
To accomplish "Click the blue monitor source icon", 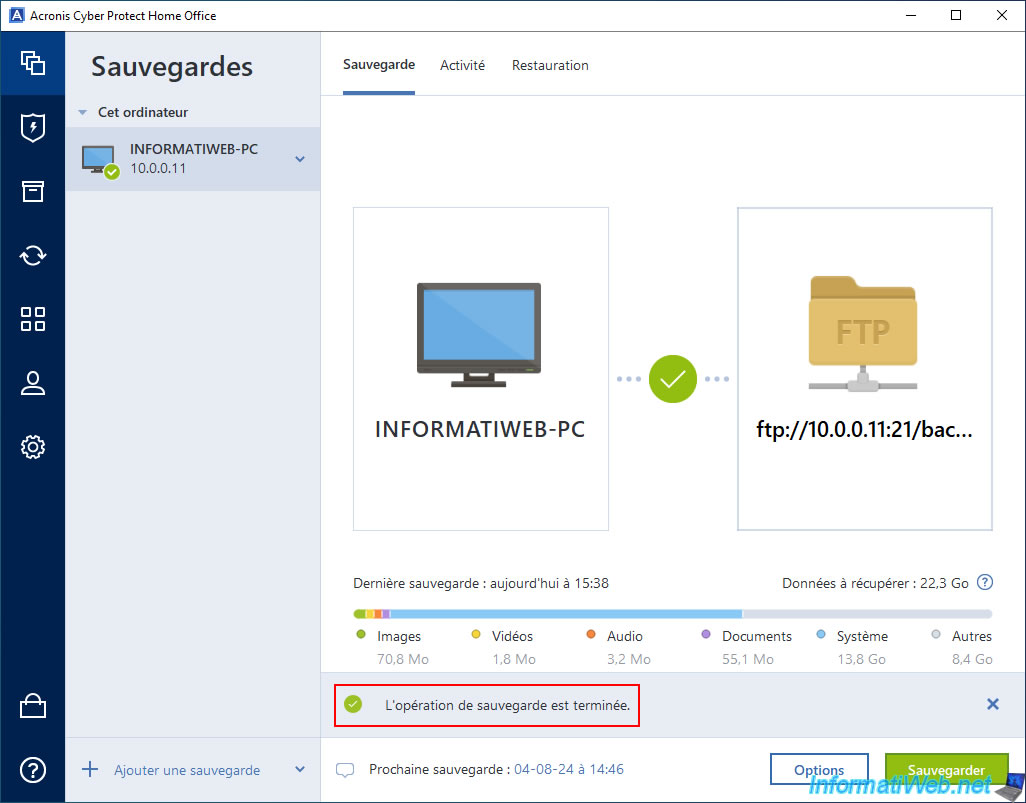I will pyautogui.click(x=479, y=334).
